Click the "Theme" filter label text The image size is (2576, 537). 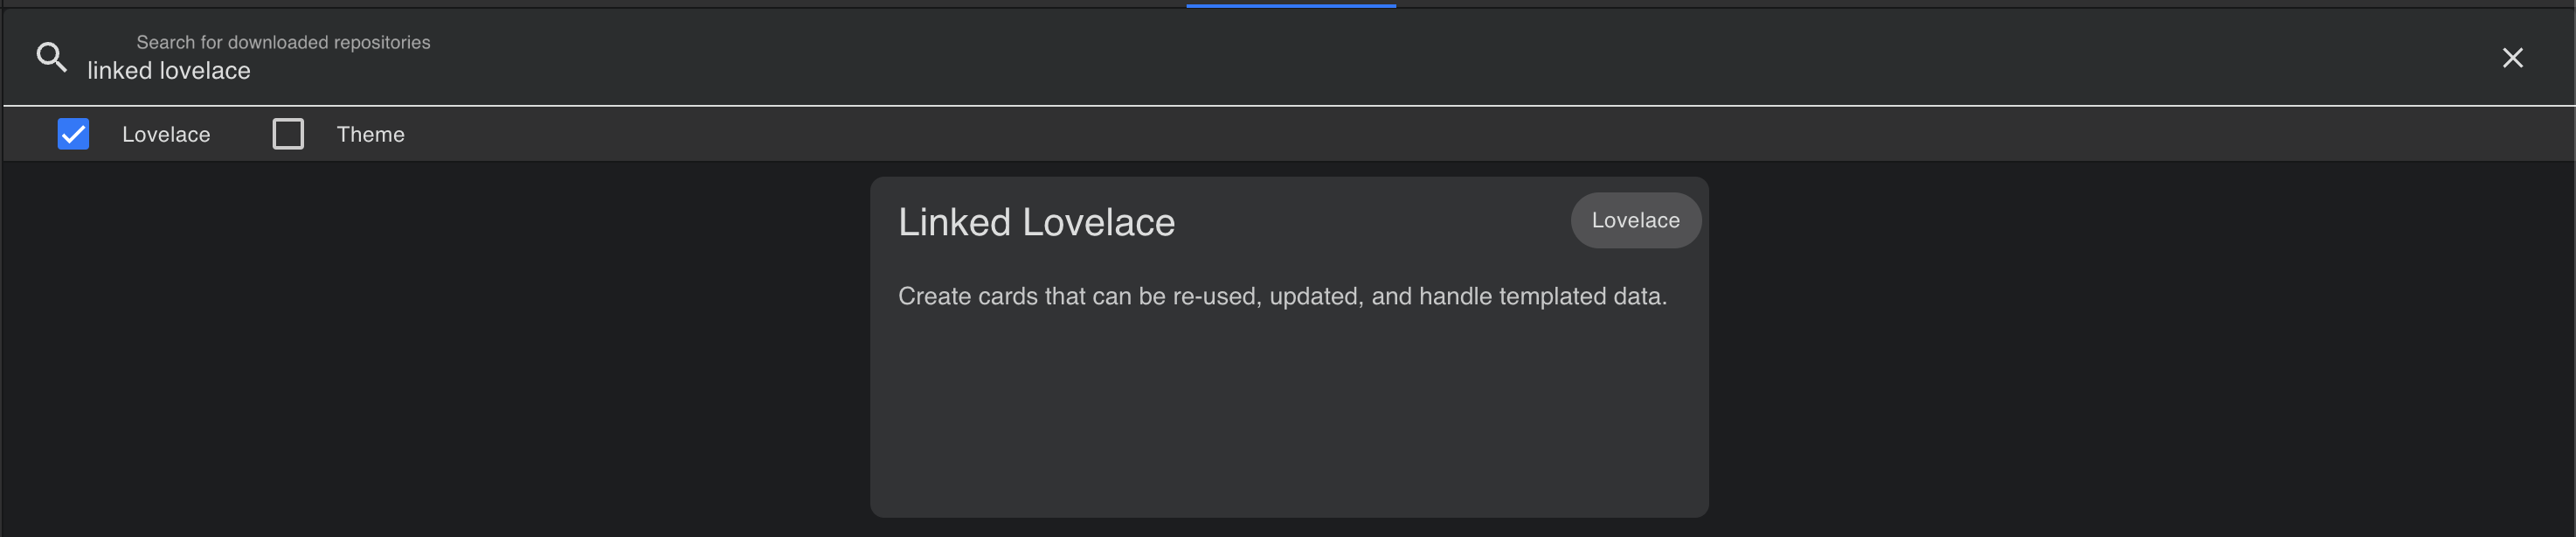(370, 135)
